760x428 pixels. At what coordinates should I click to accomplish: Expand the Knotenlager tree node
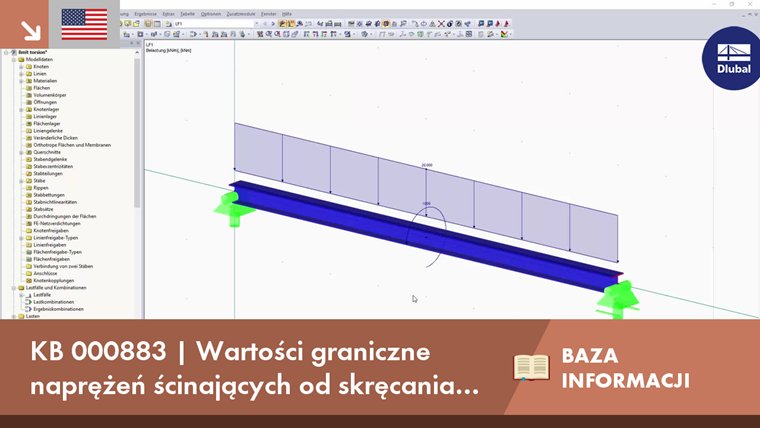pyautogui.click(x=21, y=110)
